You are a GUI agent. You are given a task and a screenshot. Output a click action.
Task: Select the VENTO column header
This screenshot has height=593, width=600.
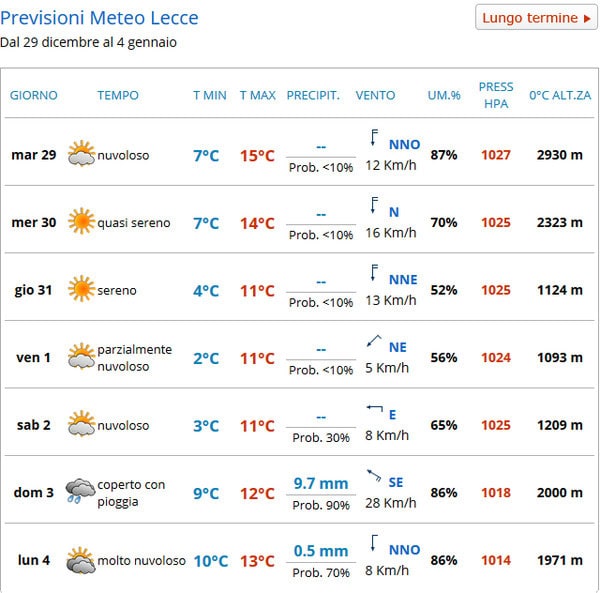[375, 95]
